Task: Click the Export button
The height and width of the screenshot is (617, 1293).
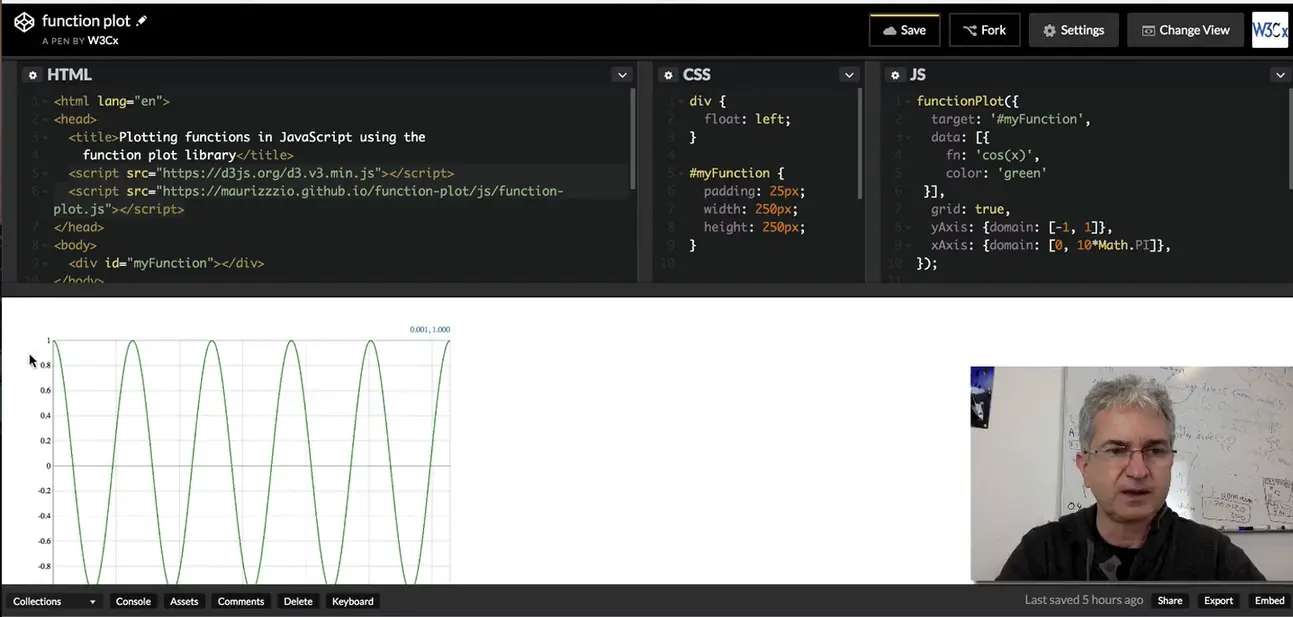Action: 1218,601
